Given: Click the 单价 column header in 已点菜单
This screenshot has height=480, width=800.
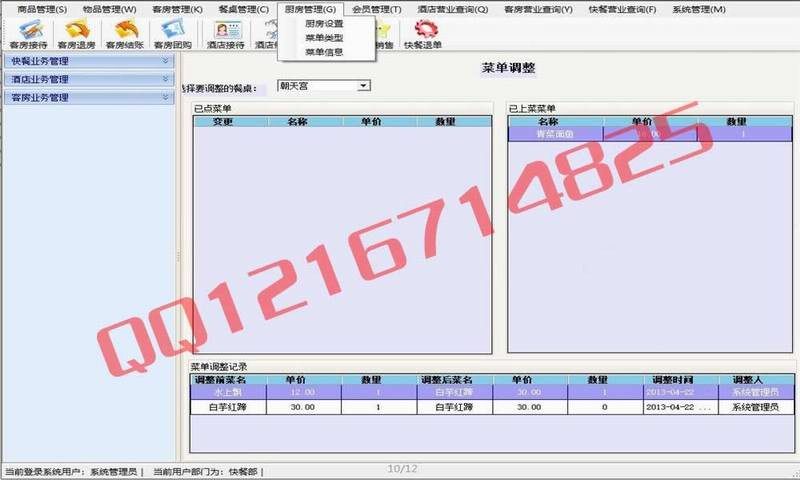Looking at the screenshot, I should 380,121.
